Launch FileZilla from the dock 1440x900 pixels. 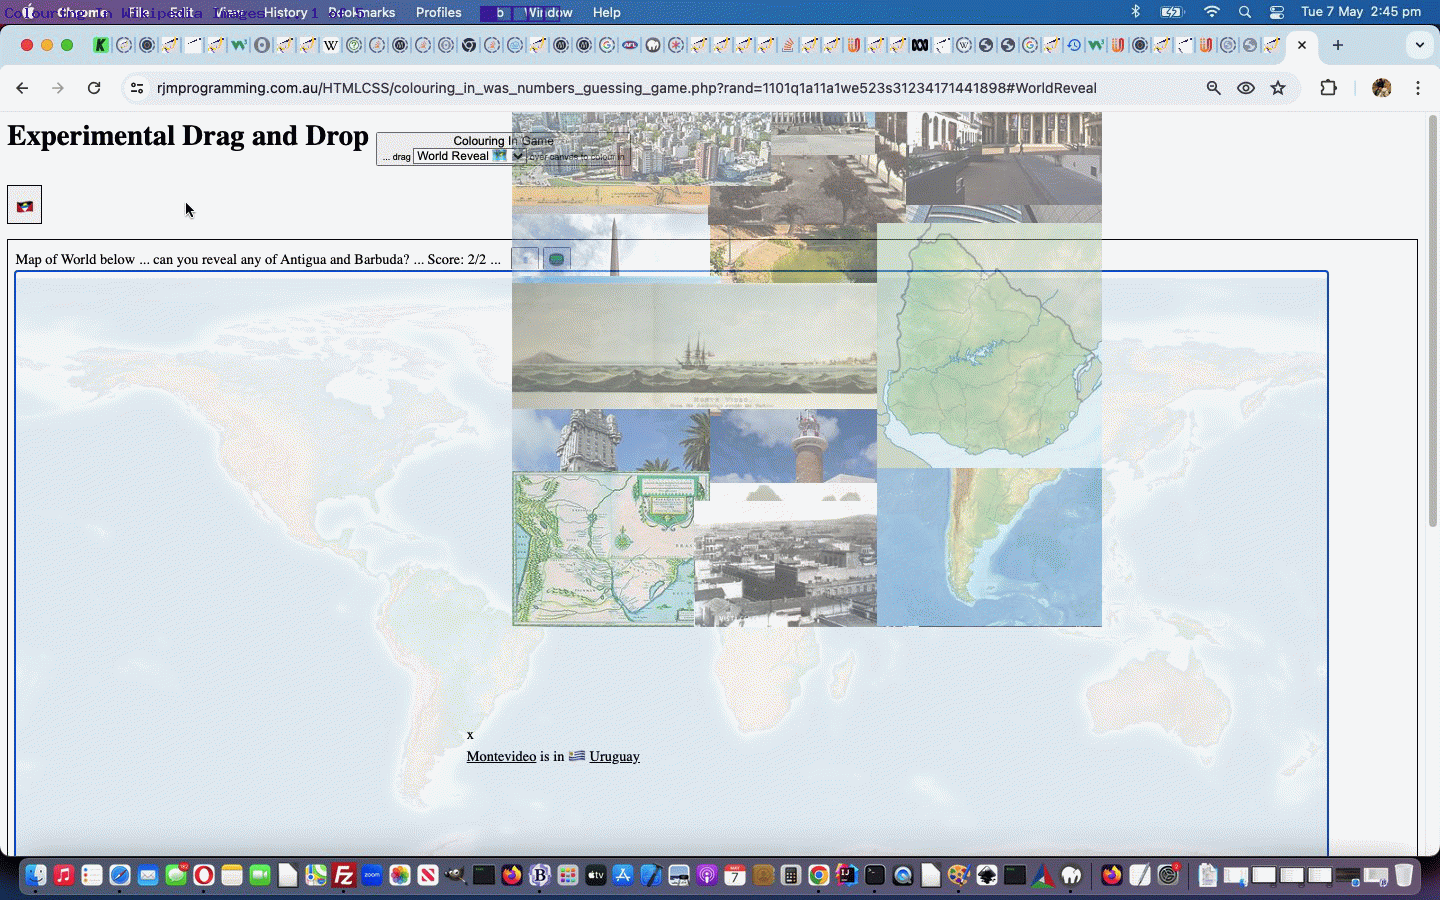click(x=344, y=876)
